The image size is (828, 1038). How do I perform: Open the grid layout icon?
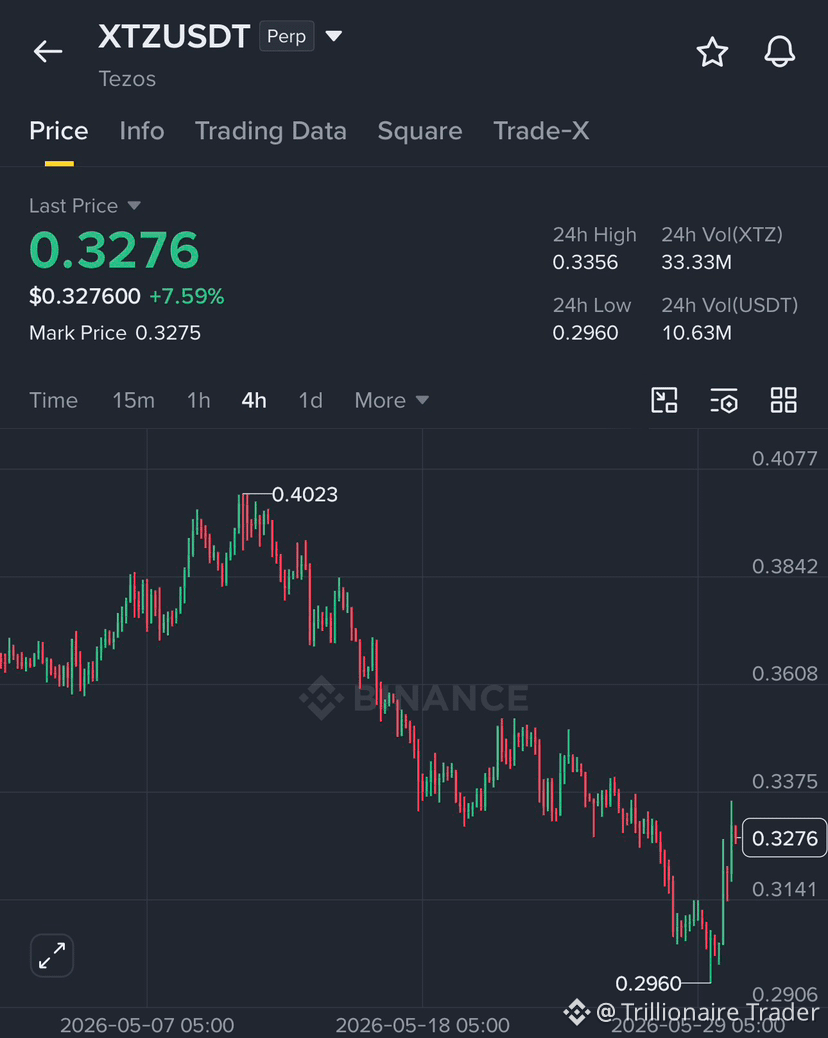[x=784, y=400]
